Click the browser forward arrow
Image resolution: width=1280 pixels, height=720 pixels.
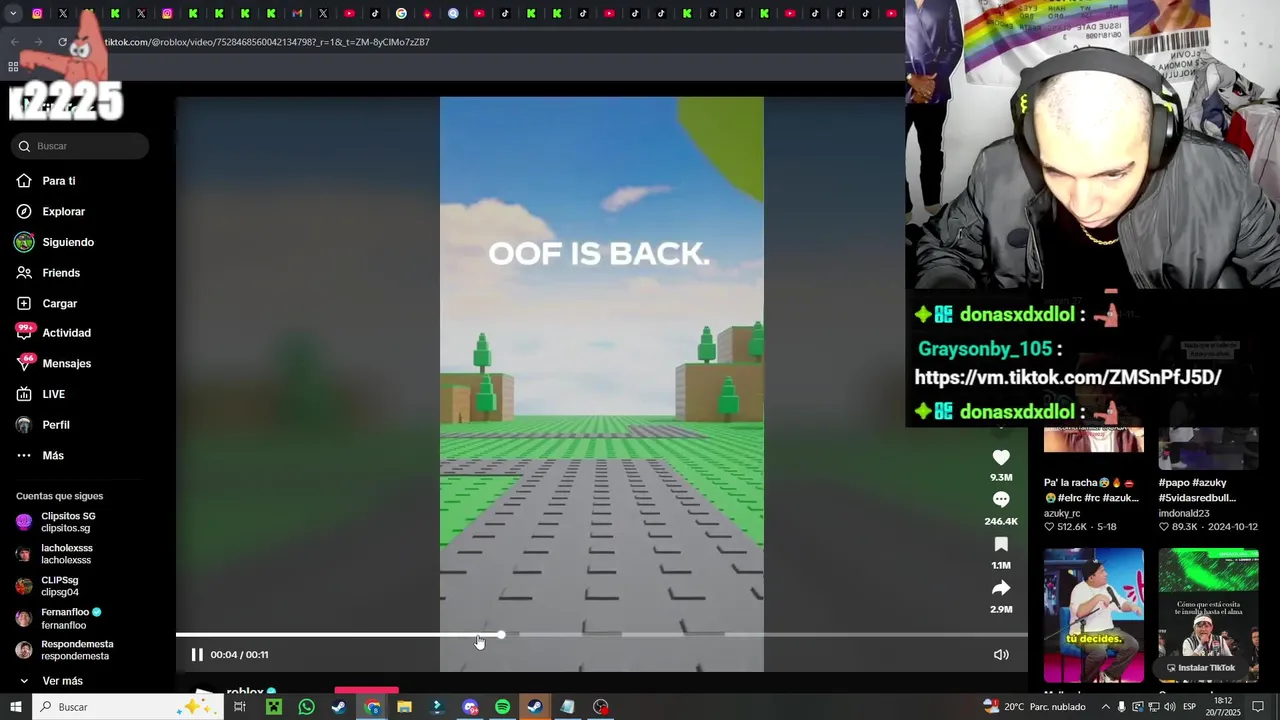tap(38, 42)
